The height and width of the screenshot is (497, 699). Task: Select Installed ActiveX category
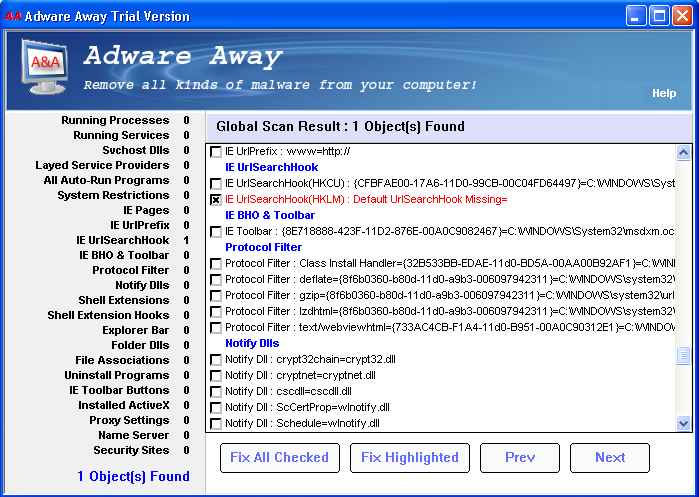pos(123,405)
